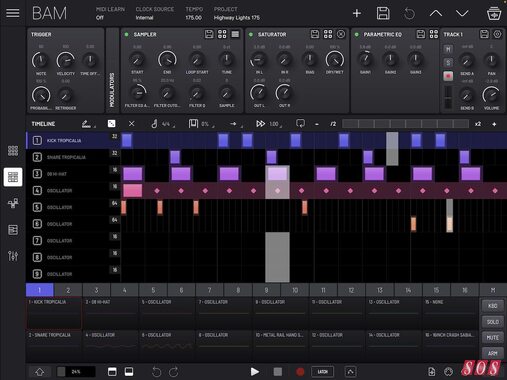Expand the Modulators side panel
The height and width of the screenshot is (380, 507).
(x=112, y=71)
